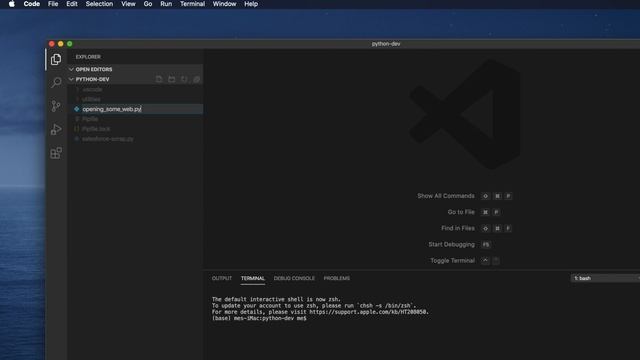The width and height of the screenshot is (640, 360).
Task: Open the Terminal menu
Action: (192, 4)
